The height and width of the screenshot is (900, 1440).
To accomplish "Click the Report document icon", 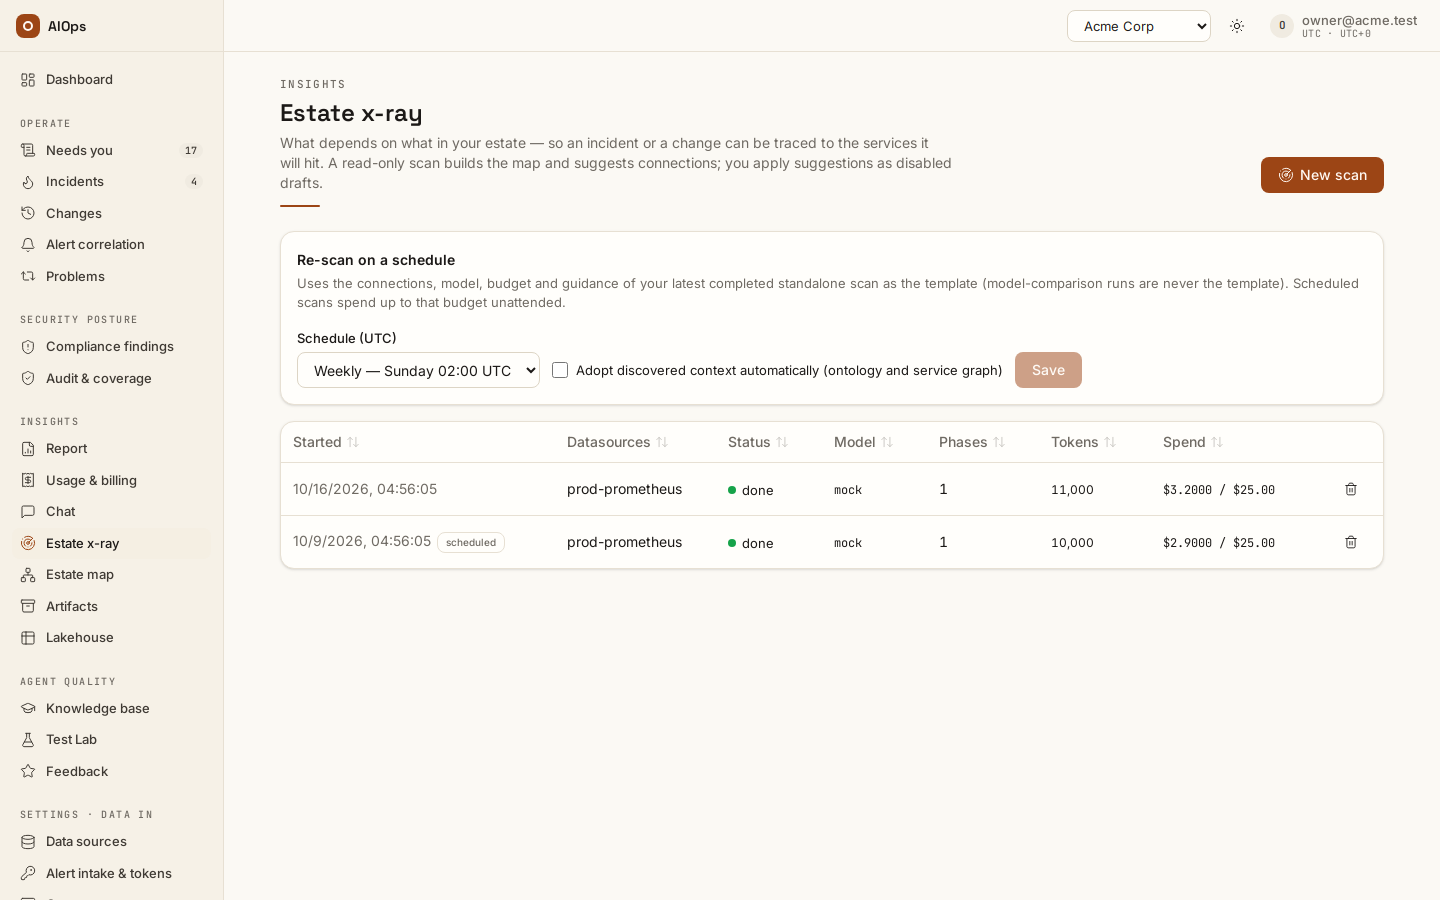I will [x=28, y=449].
